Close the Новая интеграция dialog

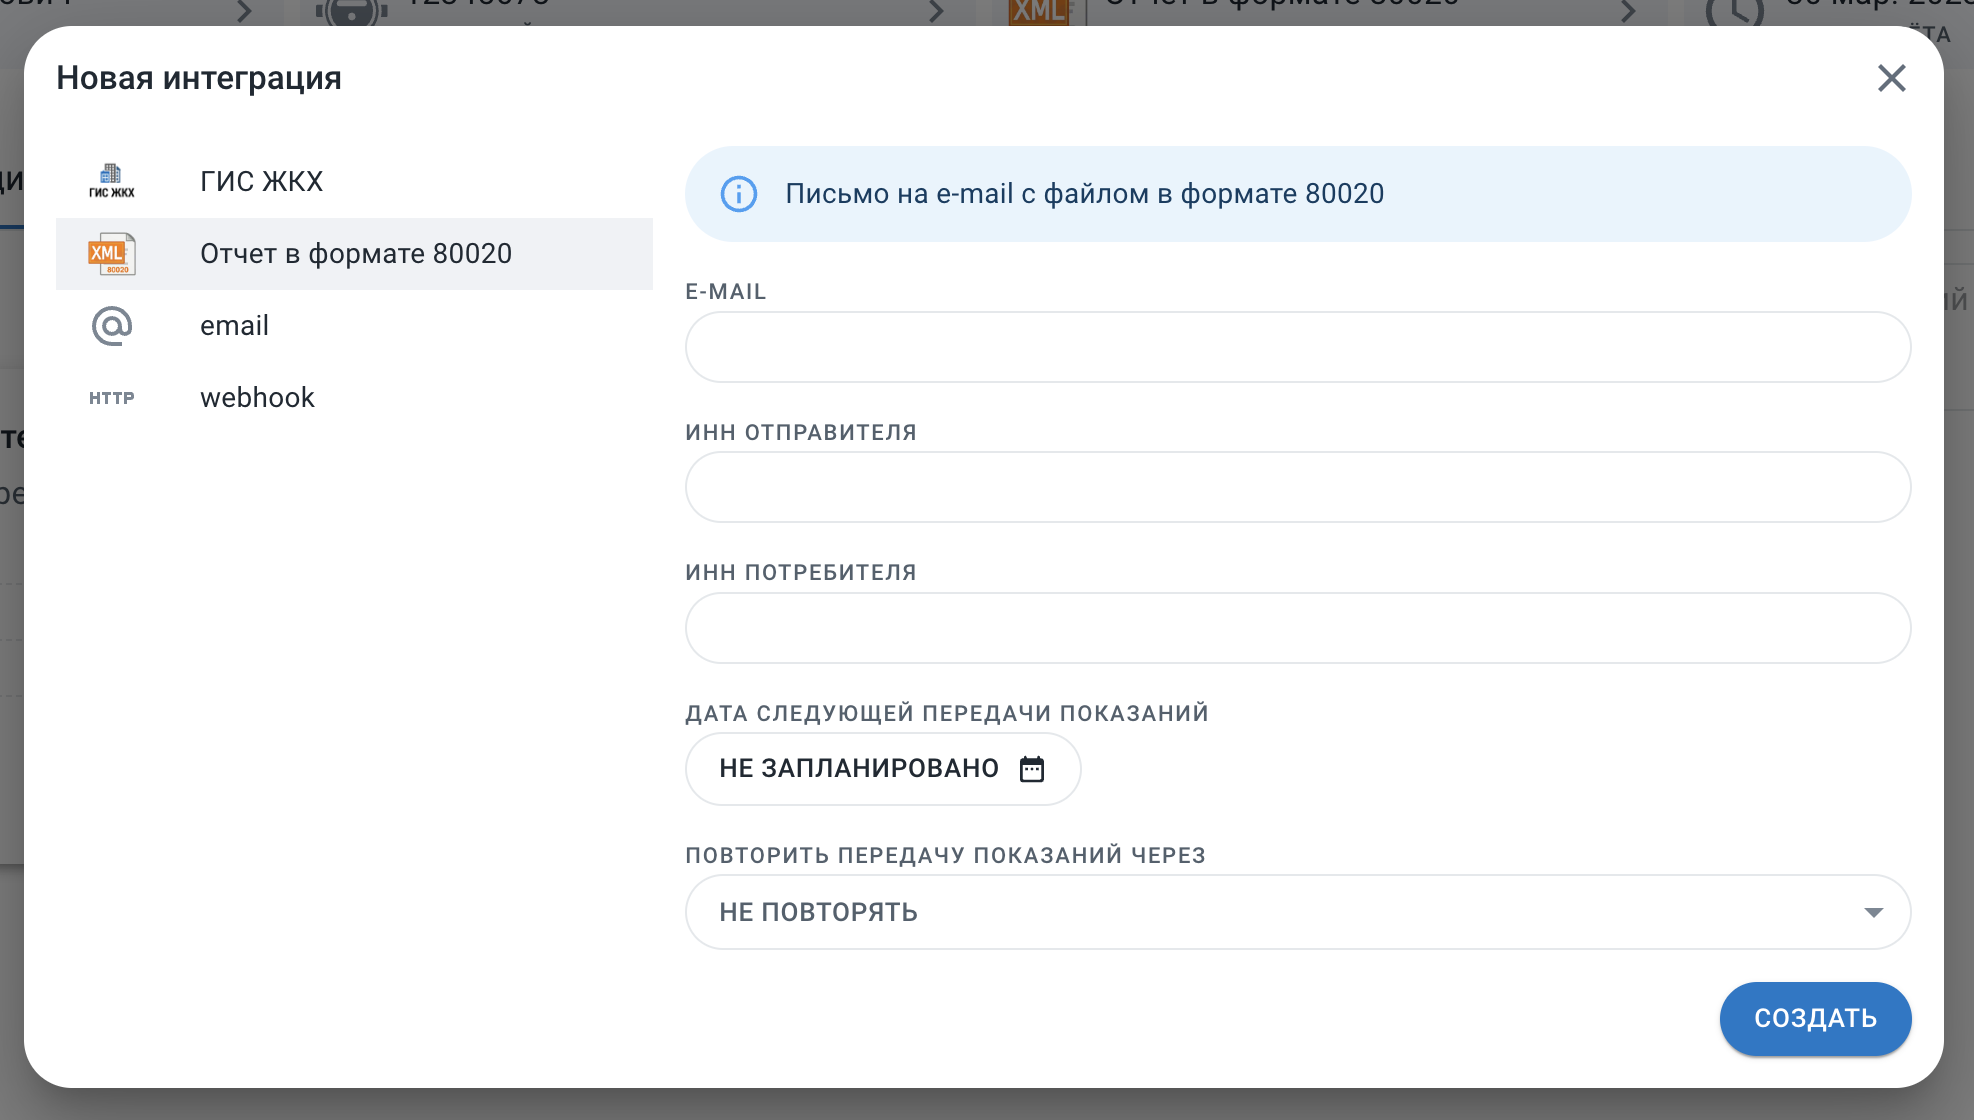[1891, 78]
